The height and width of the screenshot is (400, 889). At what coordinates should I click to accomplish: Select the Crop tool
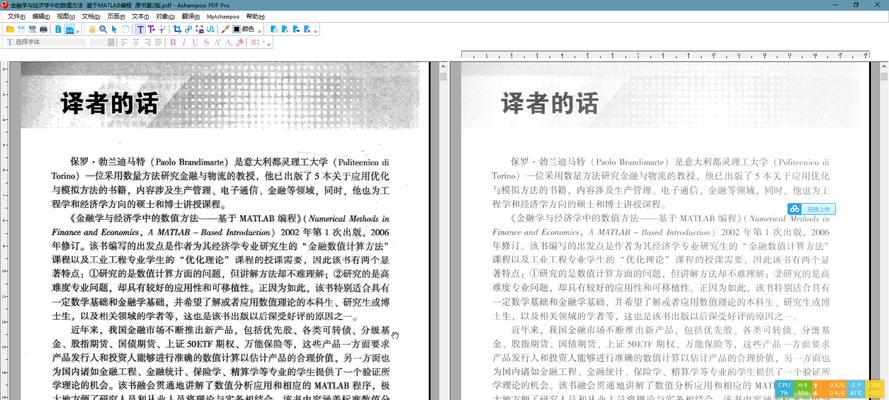pyautogui.click(x=177, y=29)
